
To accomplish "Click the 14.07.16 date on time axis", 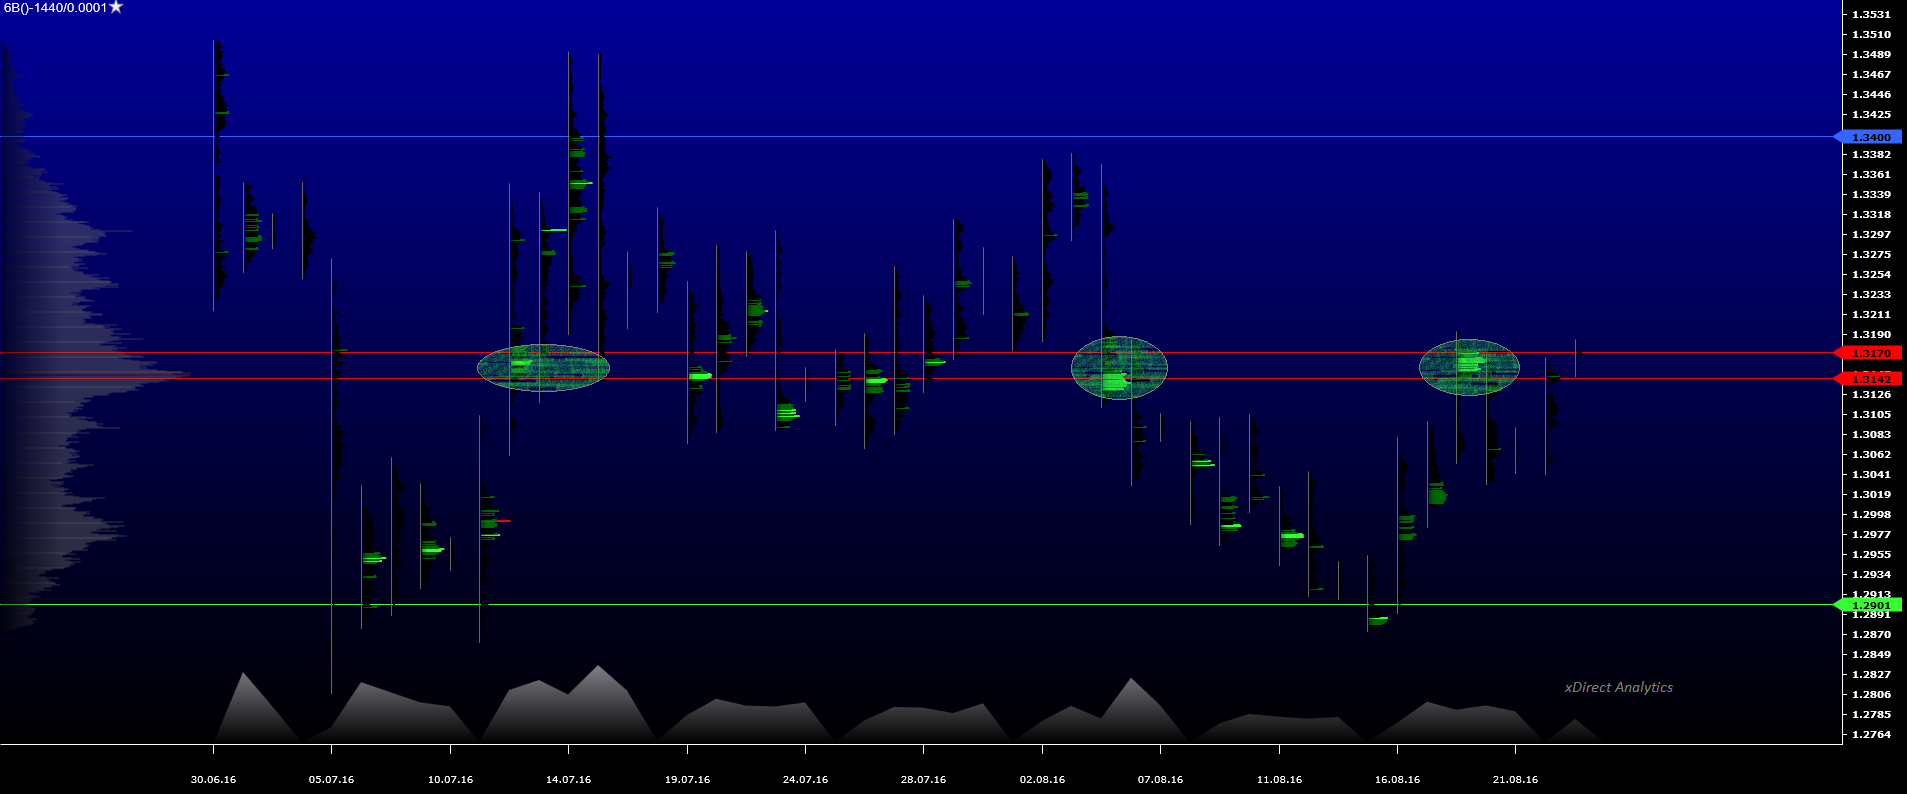I will [568, 779].
